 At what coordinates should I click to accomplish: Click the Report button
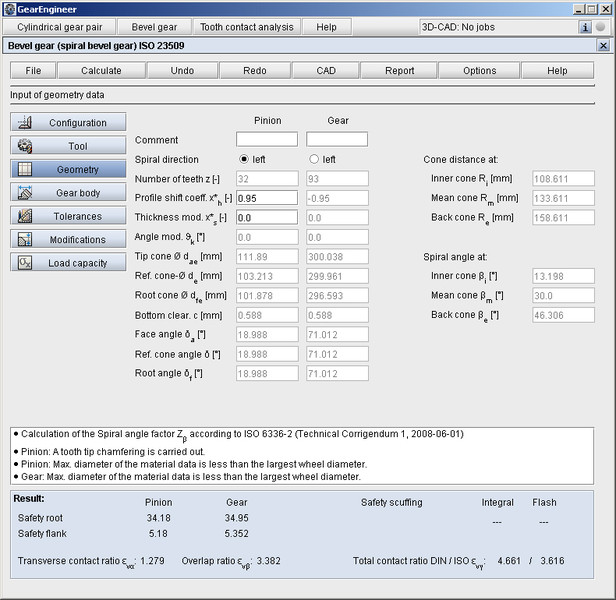(x=400, y=71)
